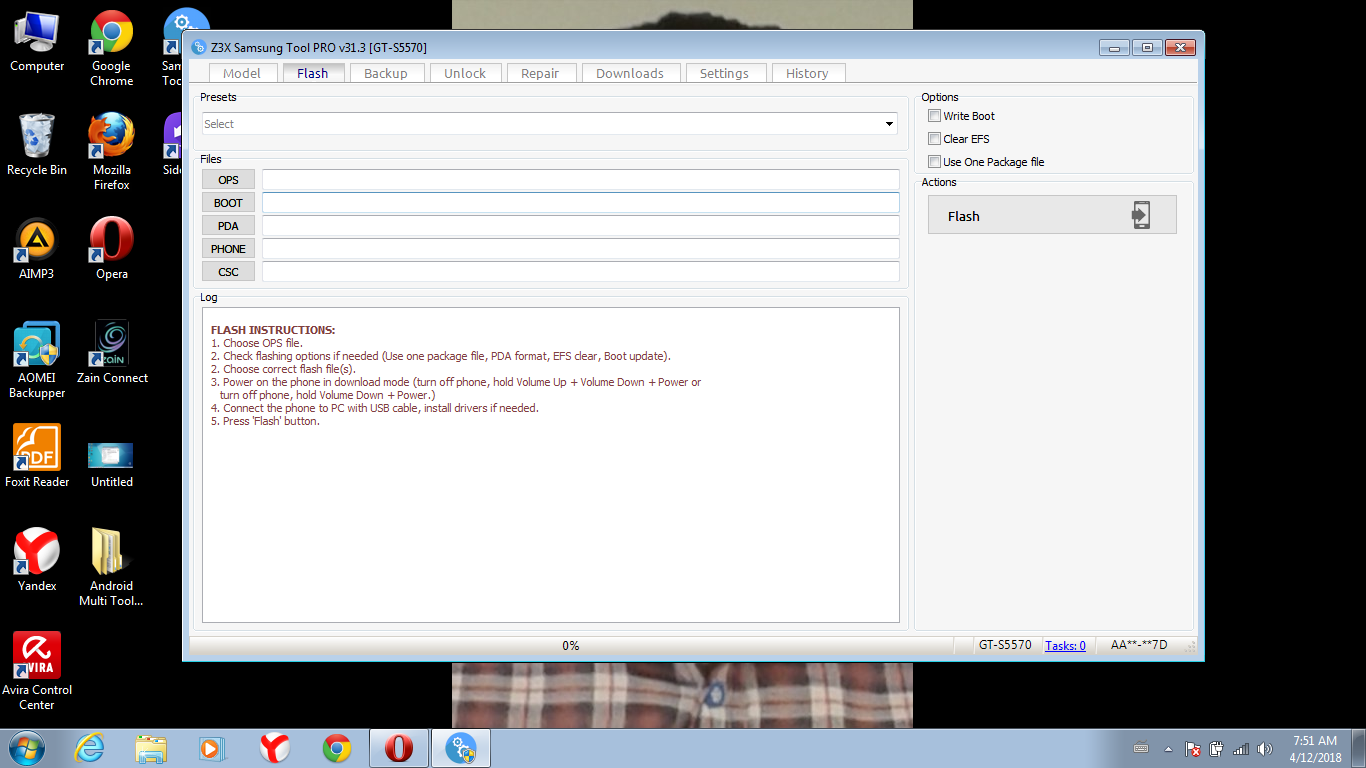Click the GT-S5570 status bar entry

click(x=1005, y=646)
